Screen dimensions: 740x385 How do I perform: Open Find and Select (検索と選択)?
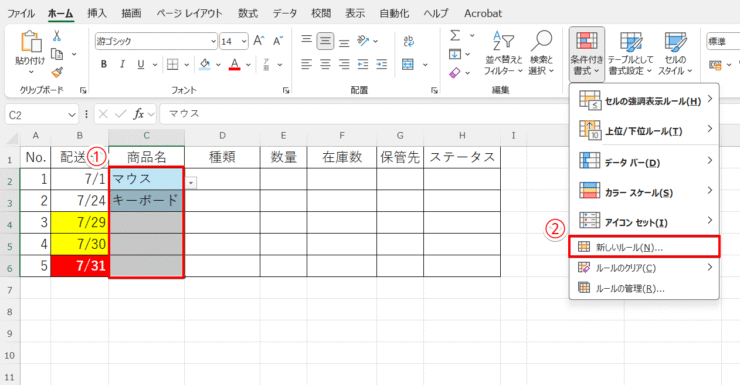coord(541,52)
